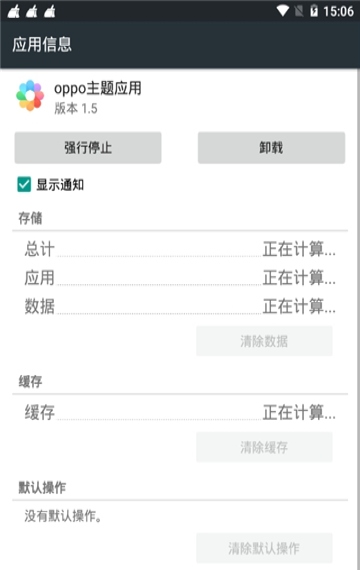Image resolution: width=360 pixels, height=570 pixels.
Task: Click the 卸载 uninstall button
Action: click(271, 148)
